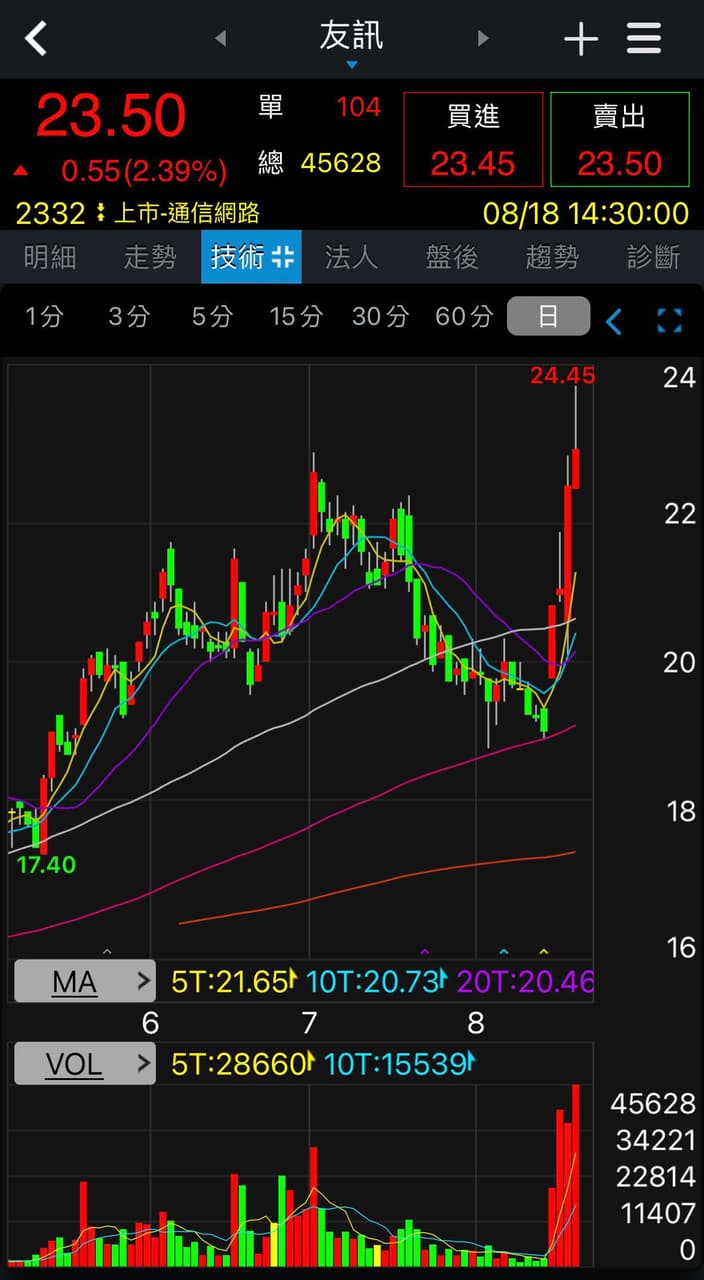704x1280 pixels.
Task: Add stock with the plus icon
Action: pos(580,39)
